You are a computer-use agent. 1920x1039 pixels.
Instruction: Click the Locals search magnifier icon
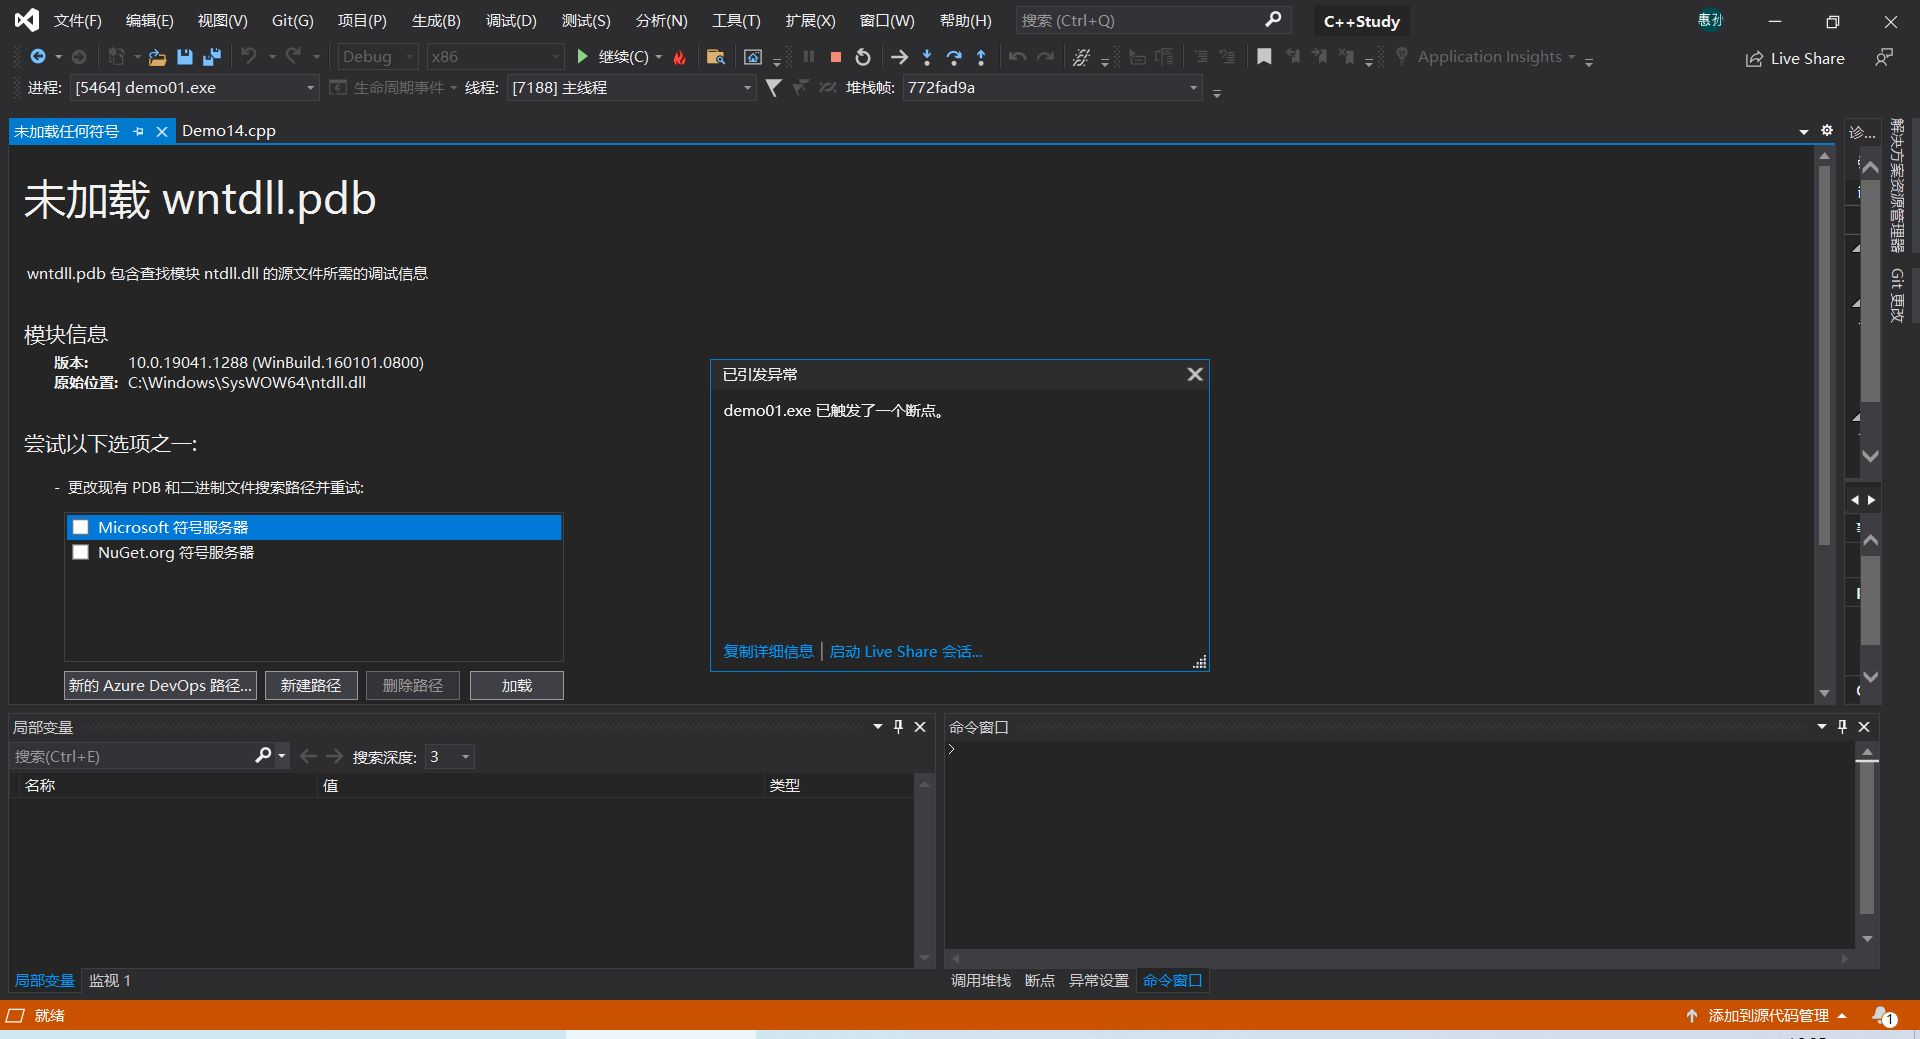(x=263, y=756)
